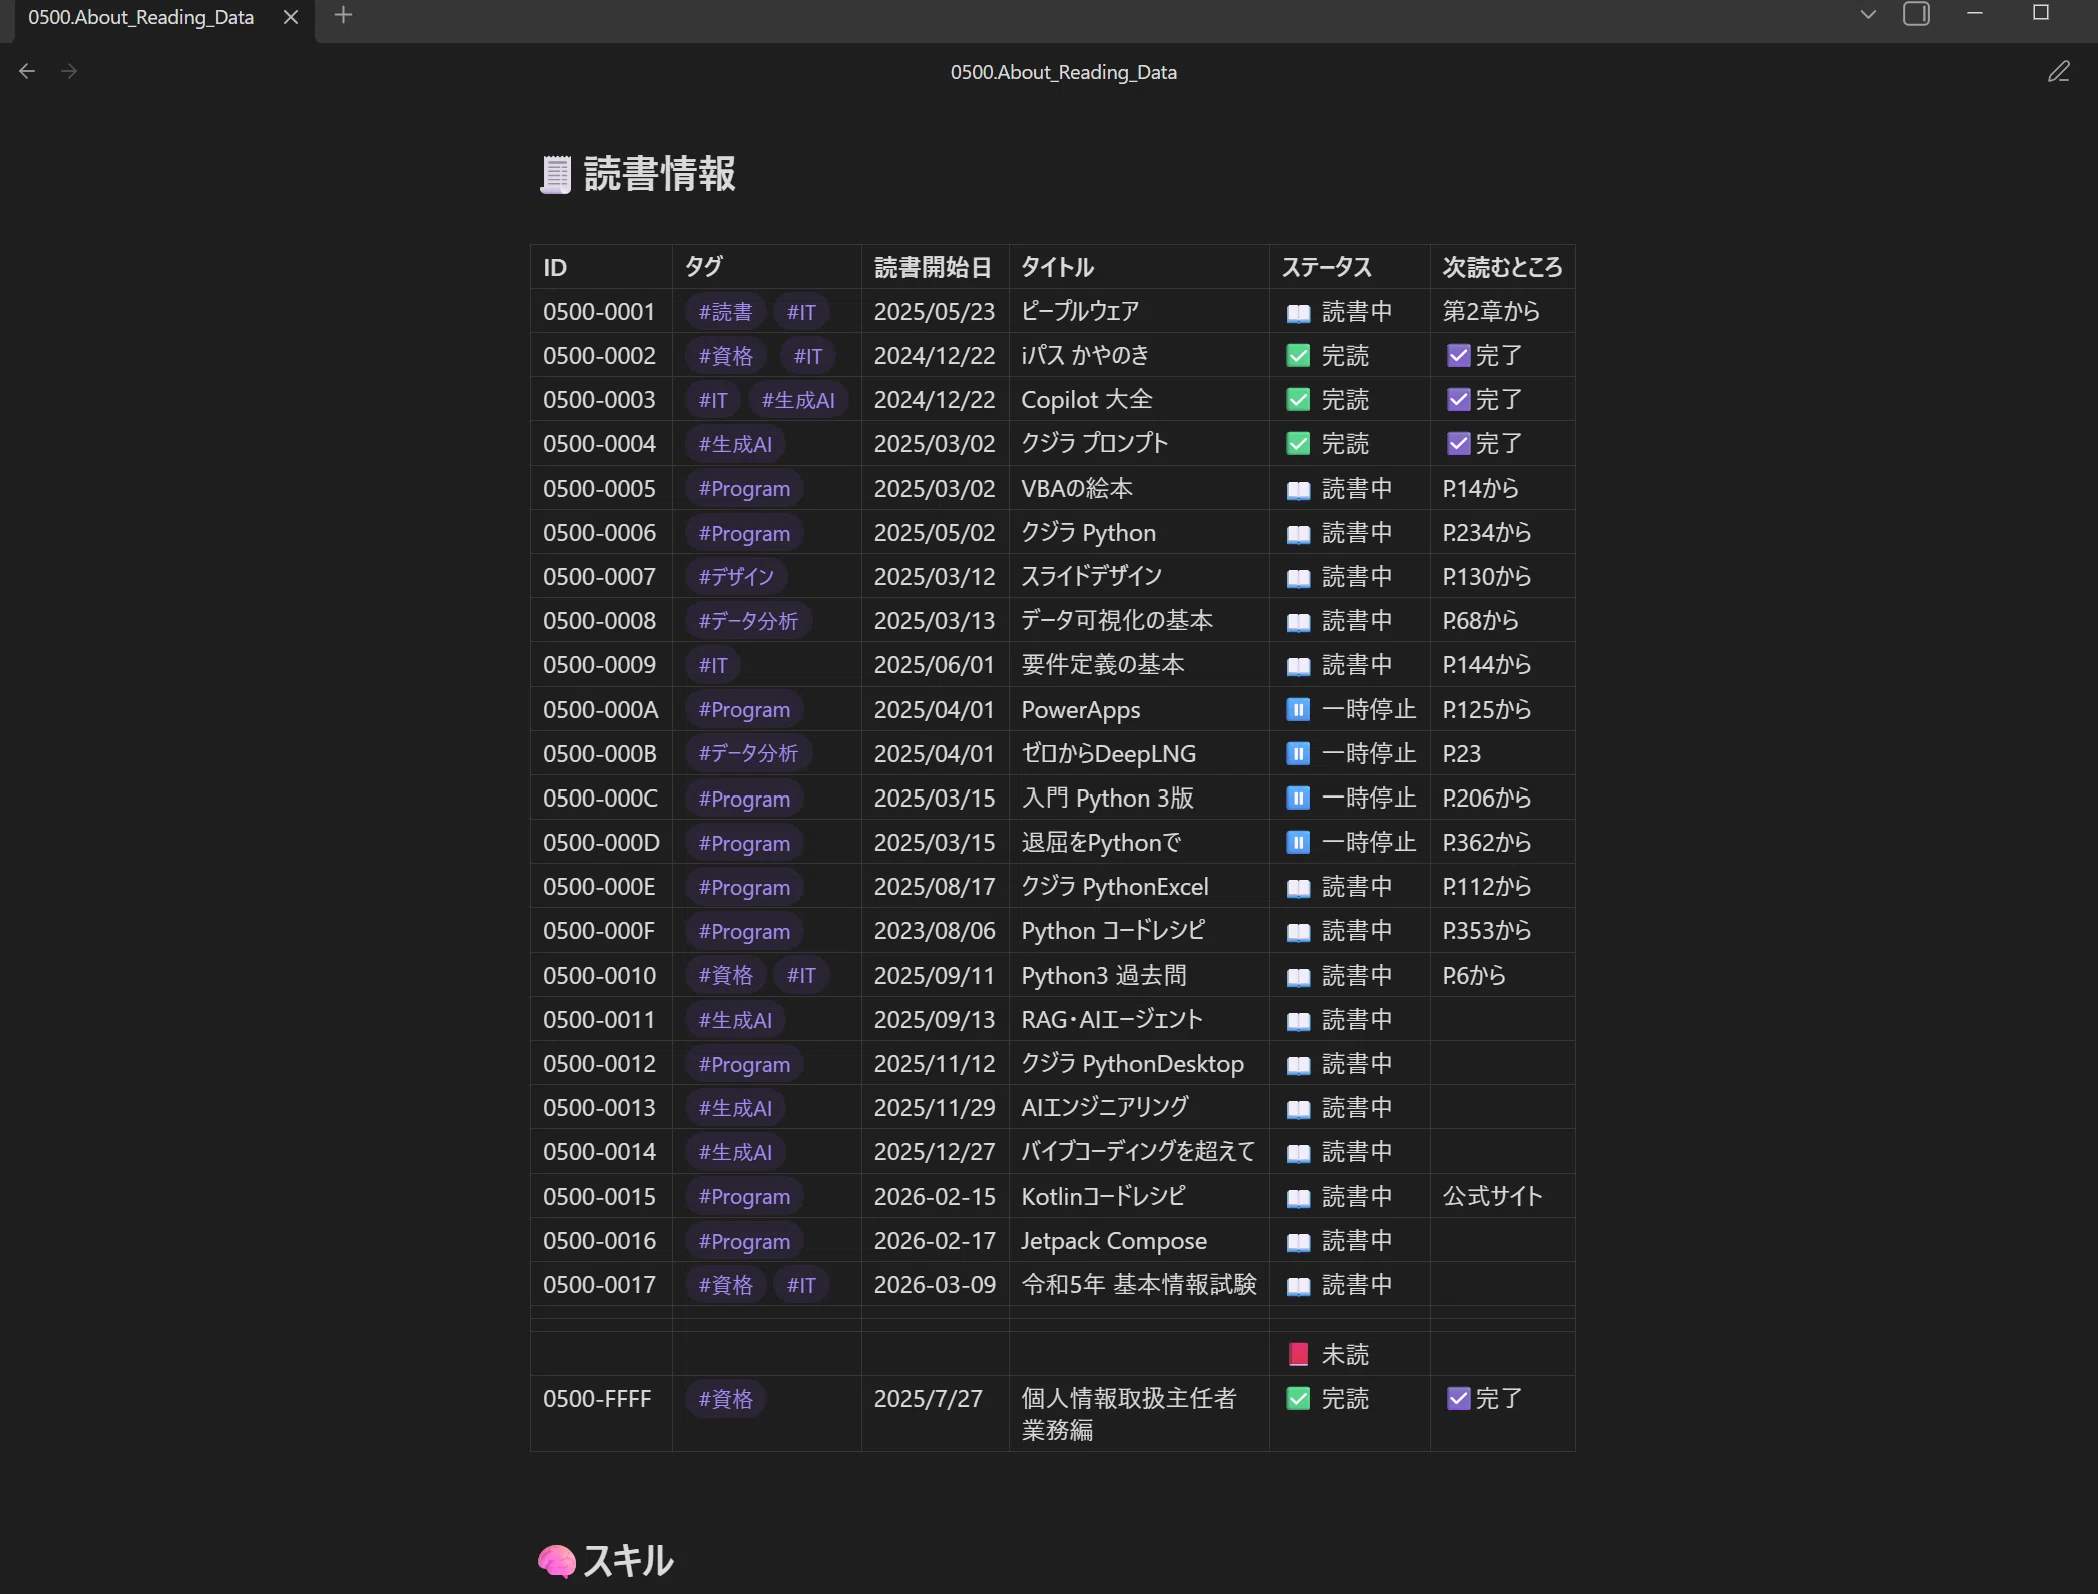Screen dimensions: 2098x1594
Task: Click the pause icon in ゼロからDeepLNG row
Action: coord(1298,753)
